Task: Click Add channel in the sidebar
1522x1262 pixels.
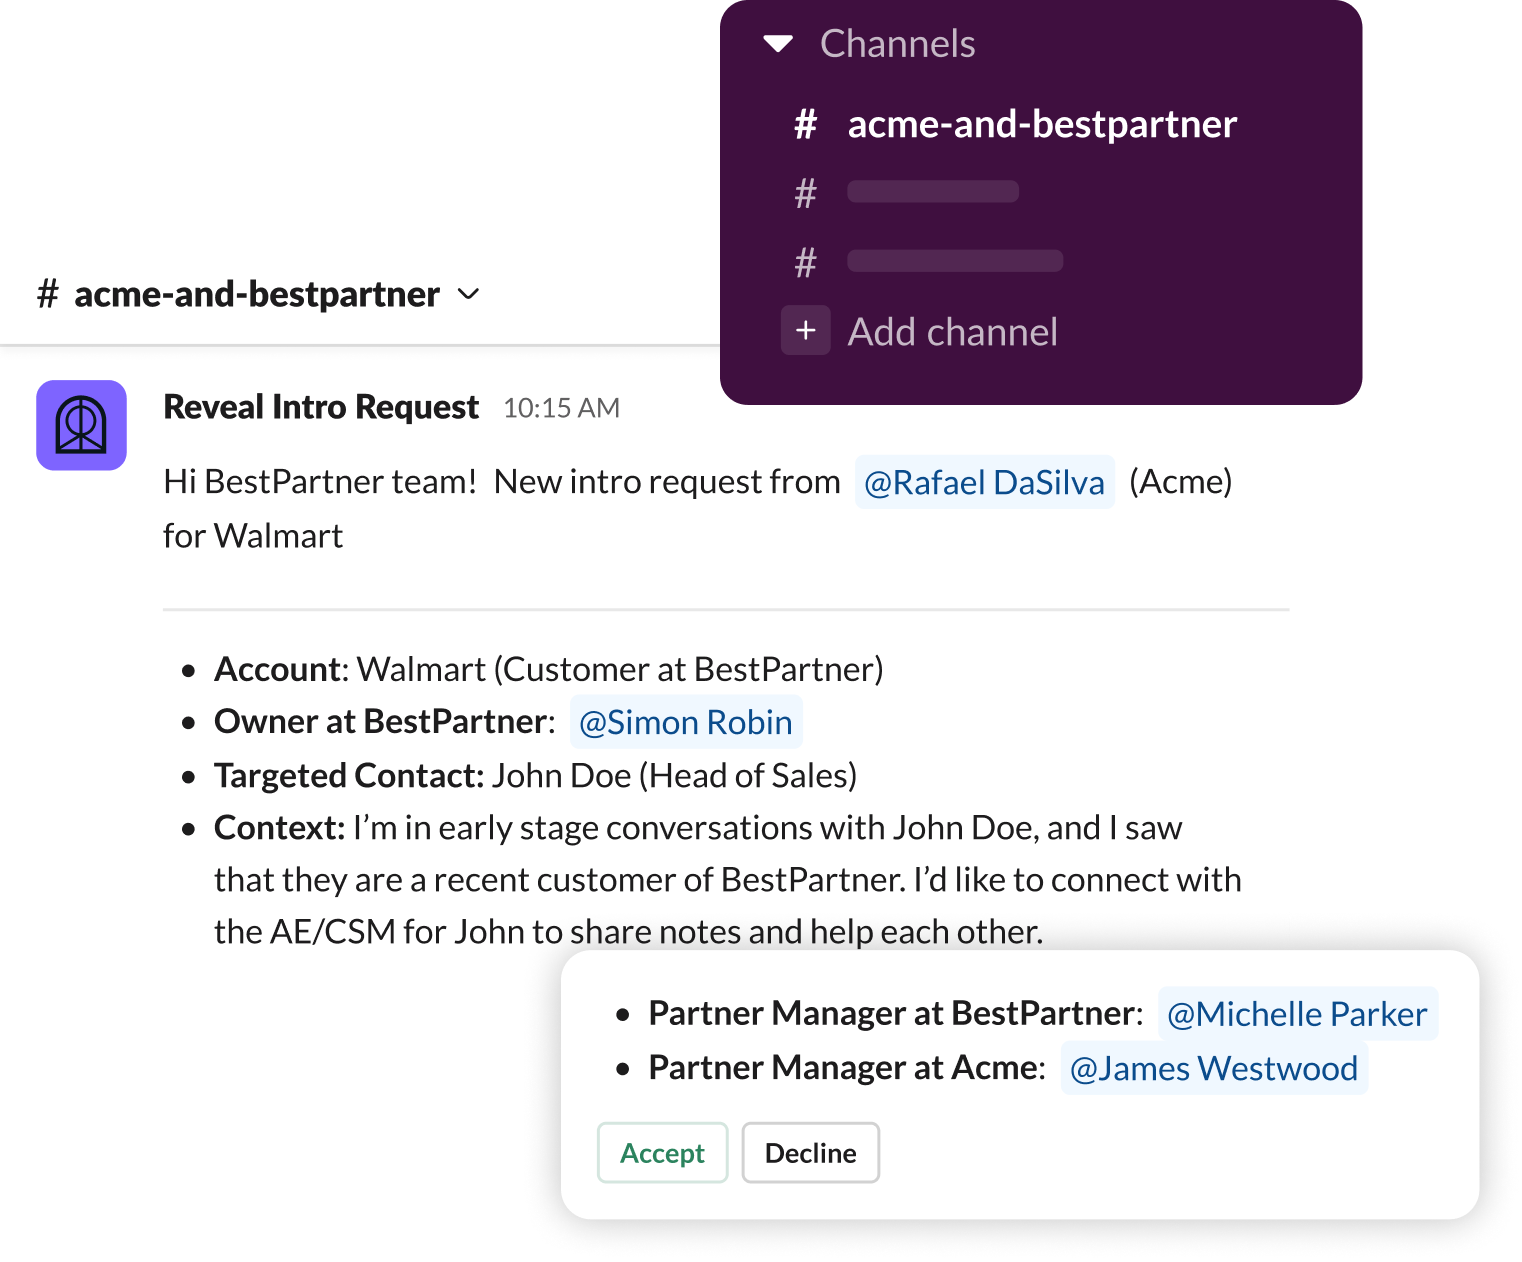Action: coord(952,331)
